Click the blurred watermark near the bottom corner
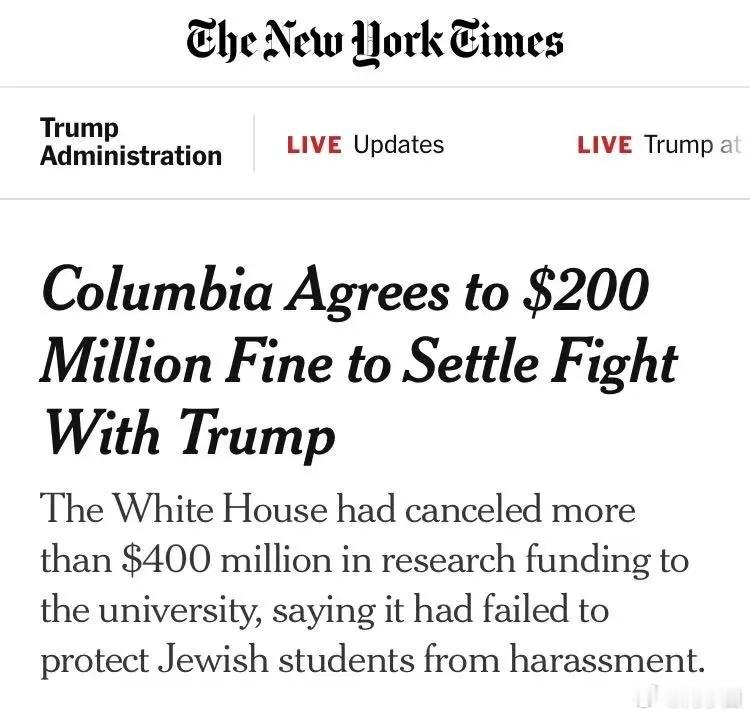The height and width of the screenshot is (716, 750). [x=690, y=698]
